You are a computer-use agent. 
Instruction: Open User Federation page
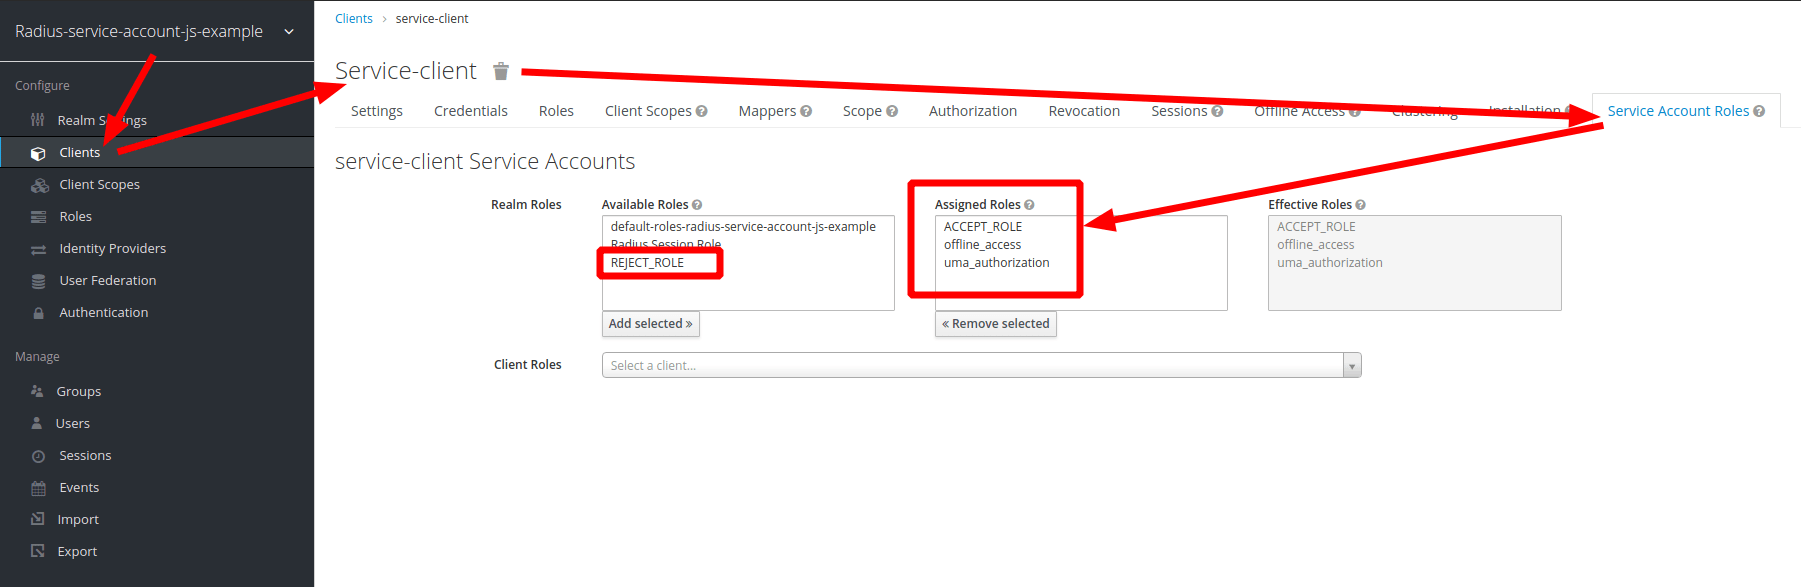[107, 281]
